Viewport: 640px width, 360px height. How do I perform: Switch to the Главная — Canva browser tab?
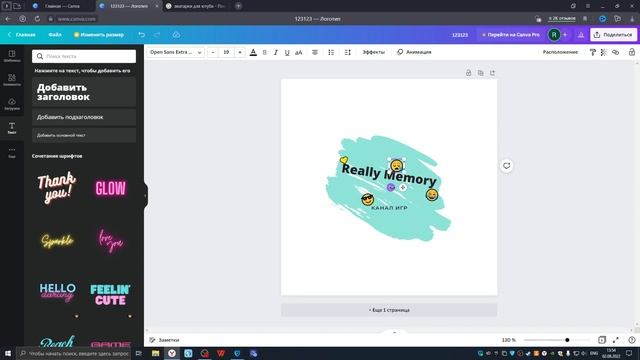(x=61, y=6)
